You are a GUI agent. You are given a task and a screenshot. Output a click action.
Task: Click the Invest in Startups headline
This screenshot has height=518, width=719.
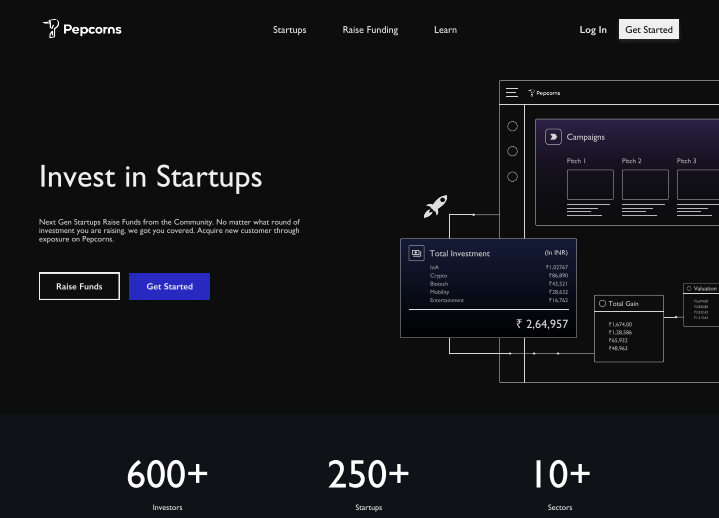(x=150, y=177)
